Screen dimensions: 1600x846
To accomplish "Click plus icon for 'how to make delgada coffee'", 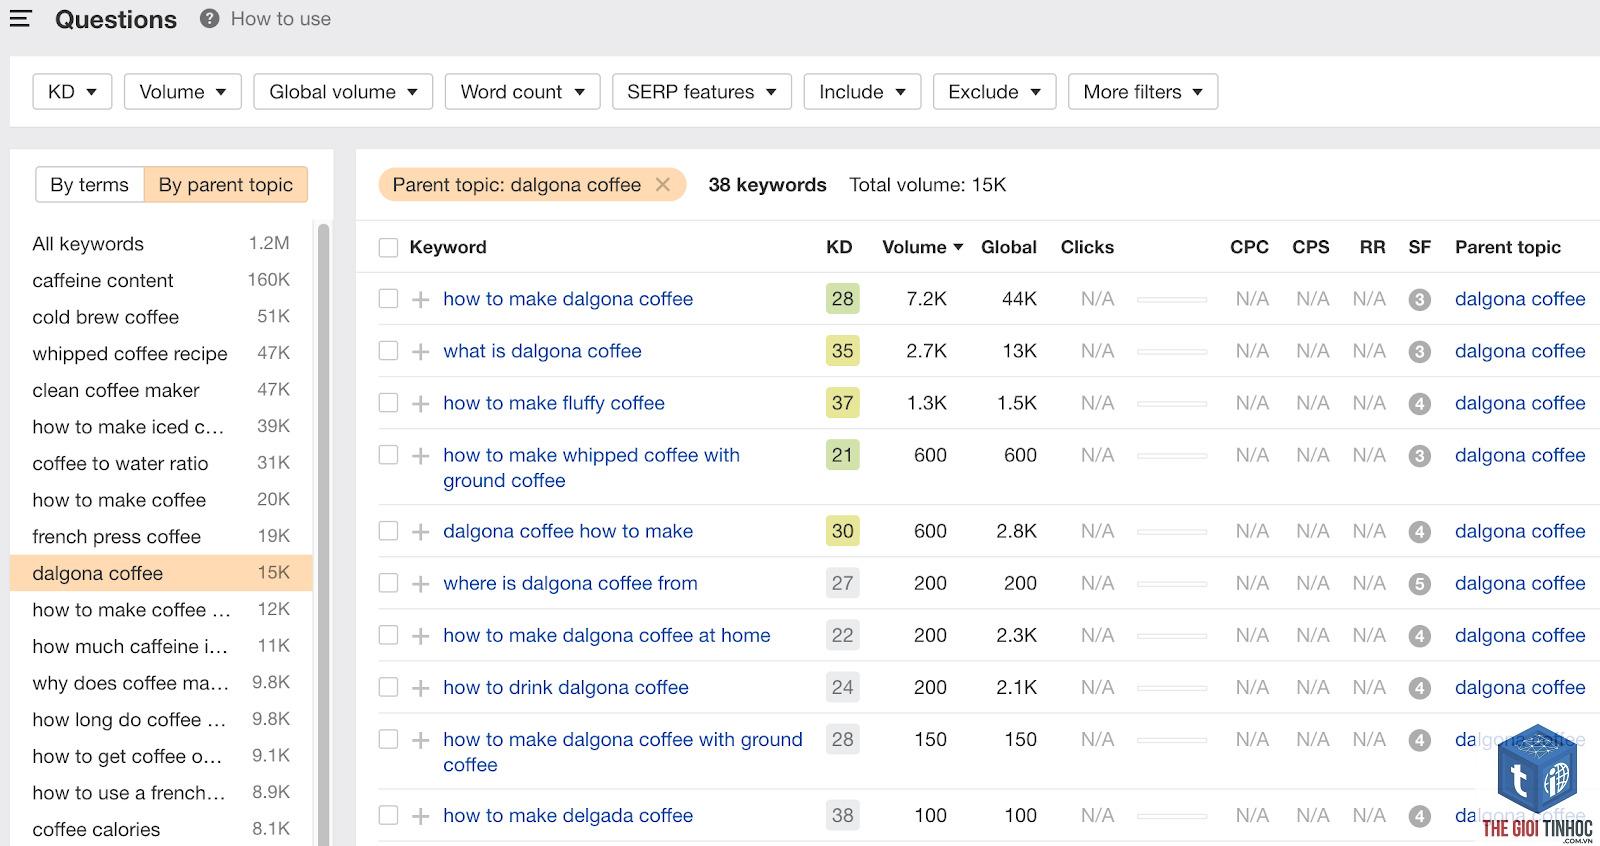I will (x=421, y=815).
